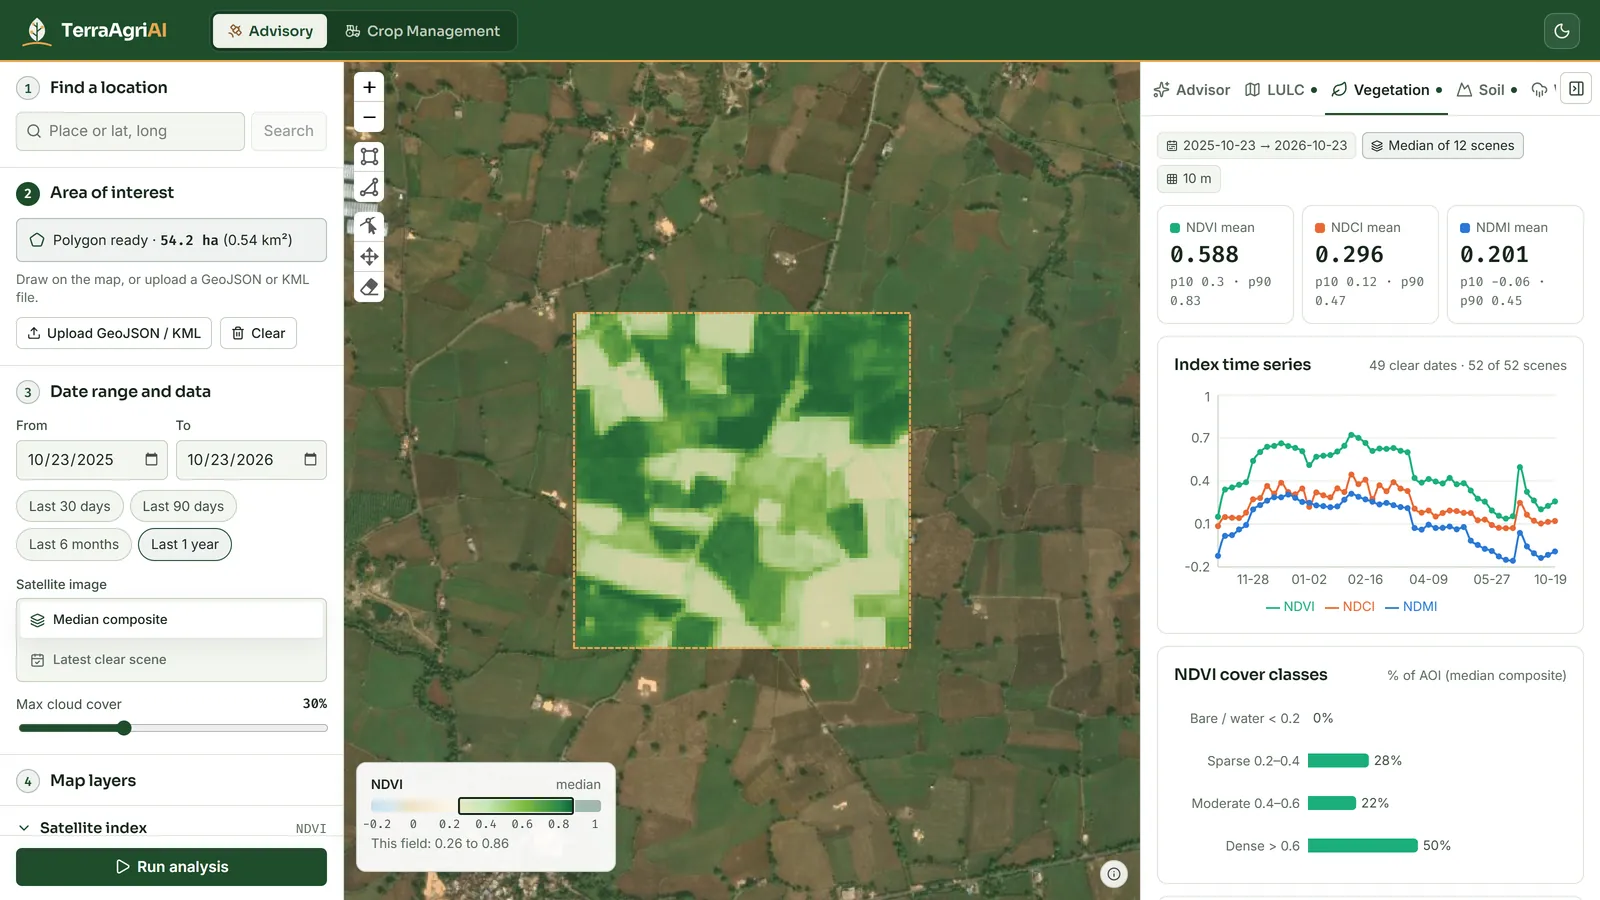This screenshot has width=1600, height=900.
Task: Click the Median of 12 scenes chip
Action: 1442,146
